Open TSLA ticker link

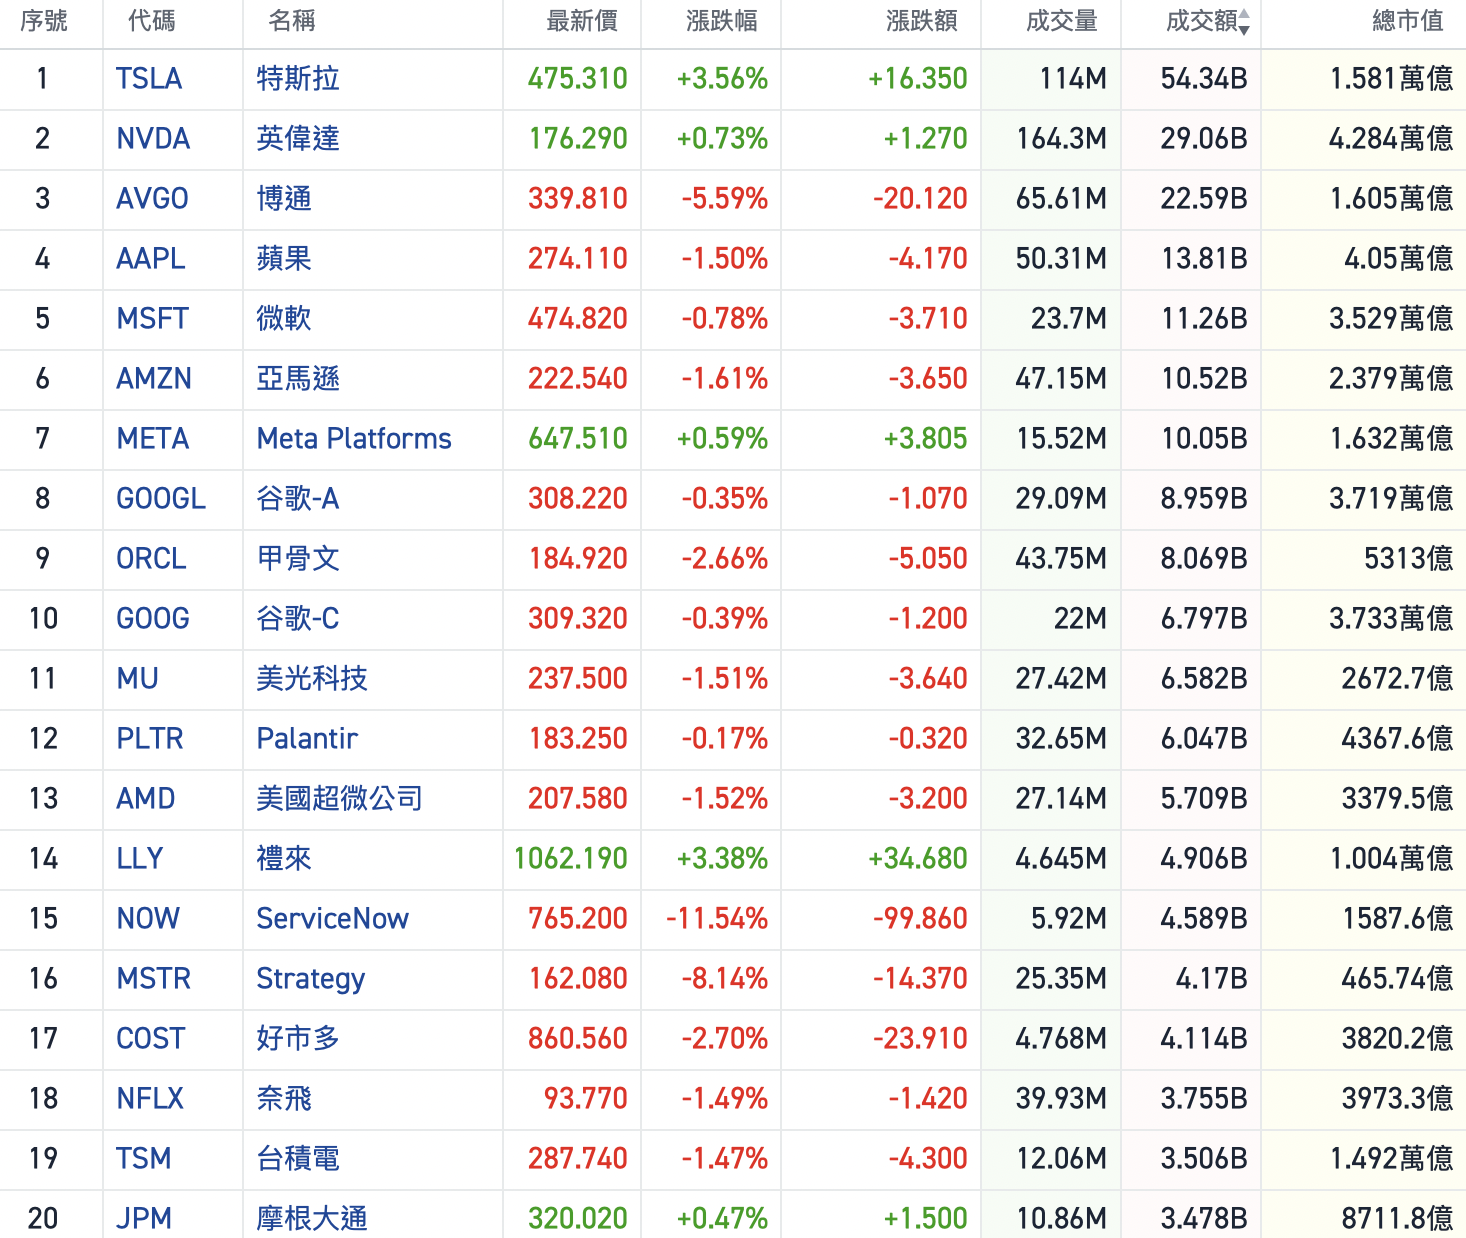pos(149,79)
